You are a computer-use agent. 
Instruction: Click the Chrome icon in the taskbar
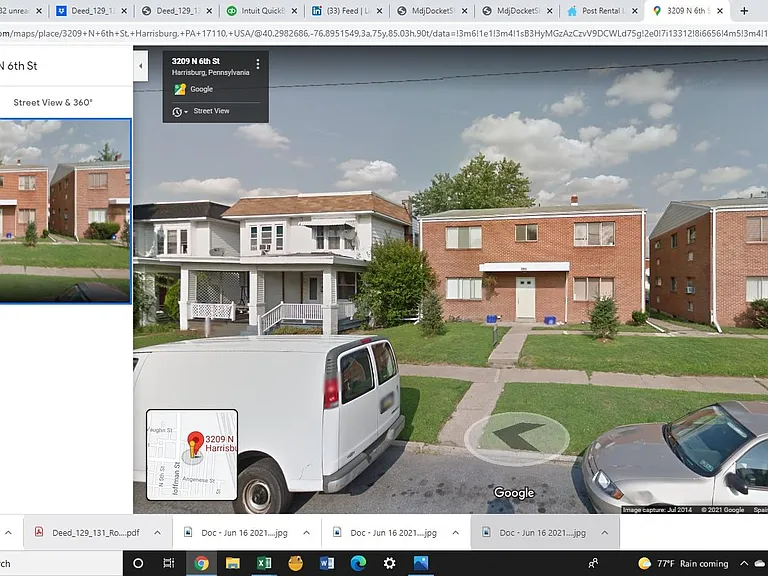201,563
